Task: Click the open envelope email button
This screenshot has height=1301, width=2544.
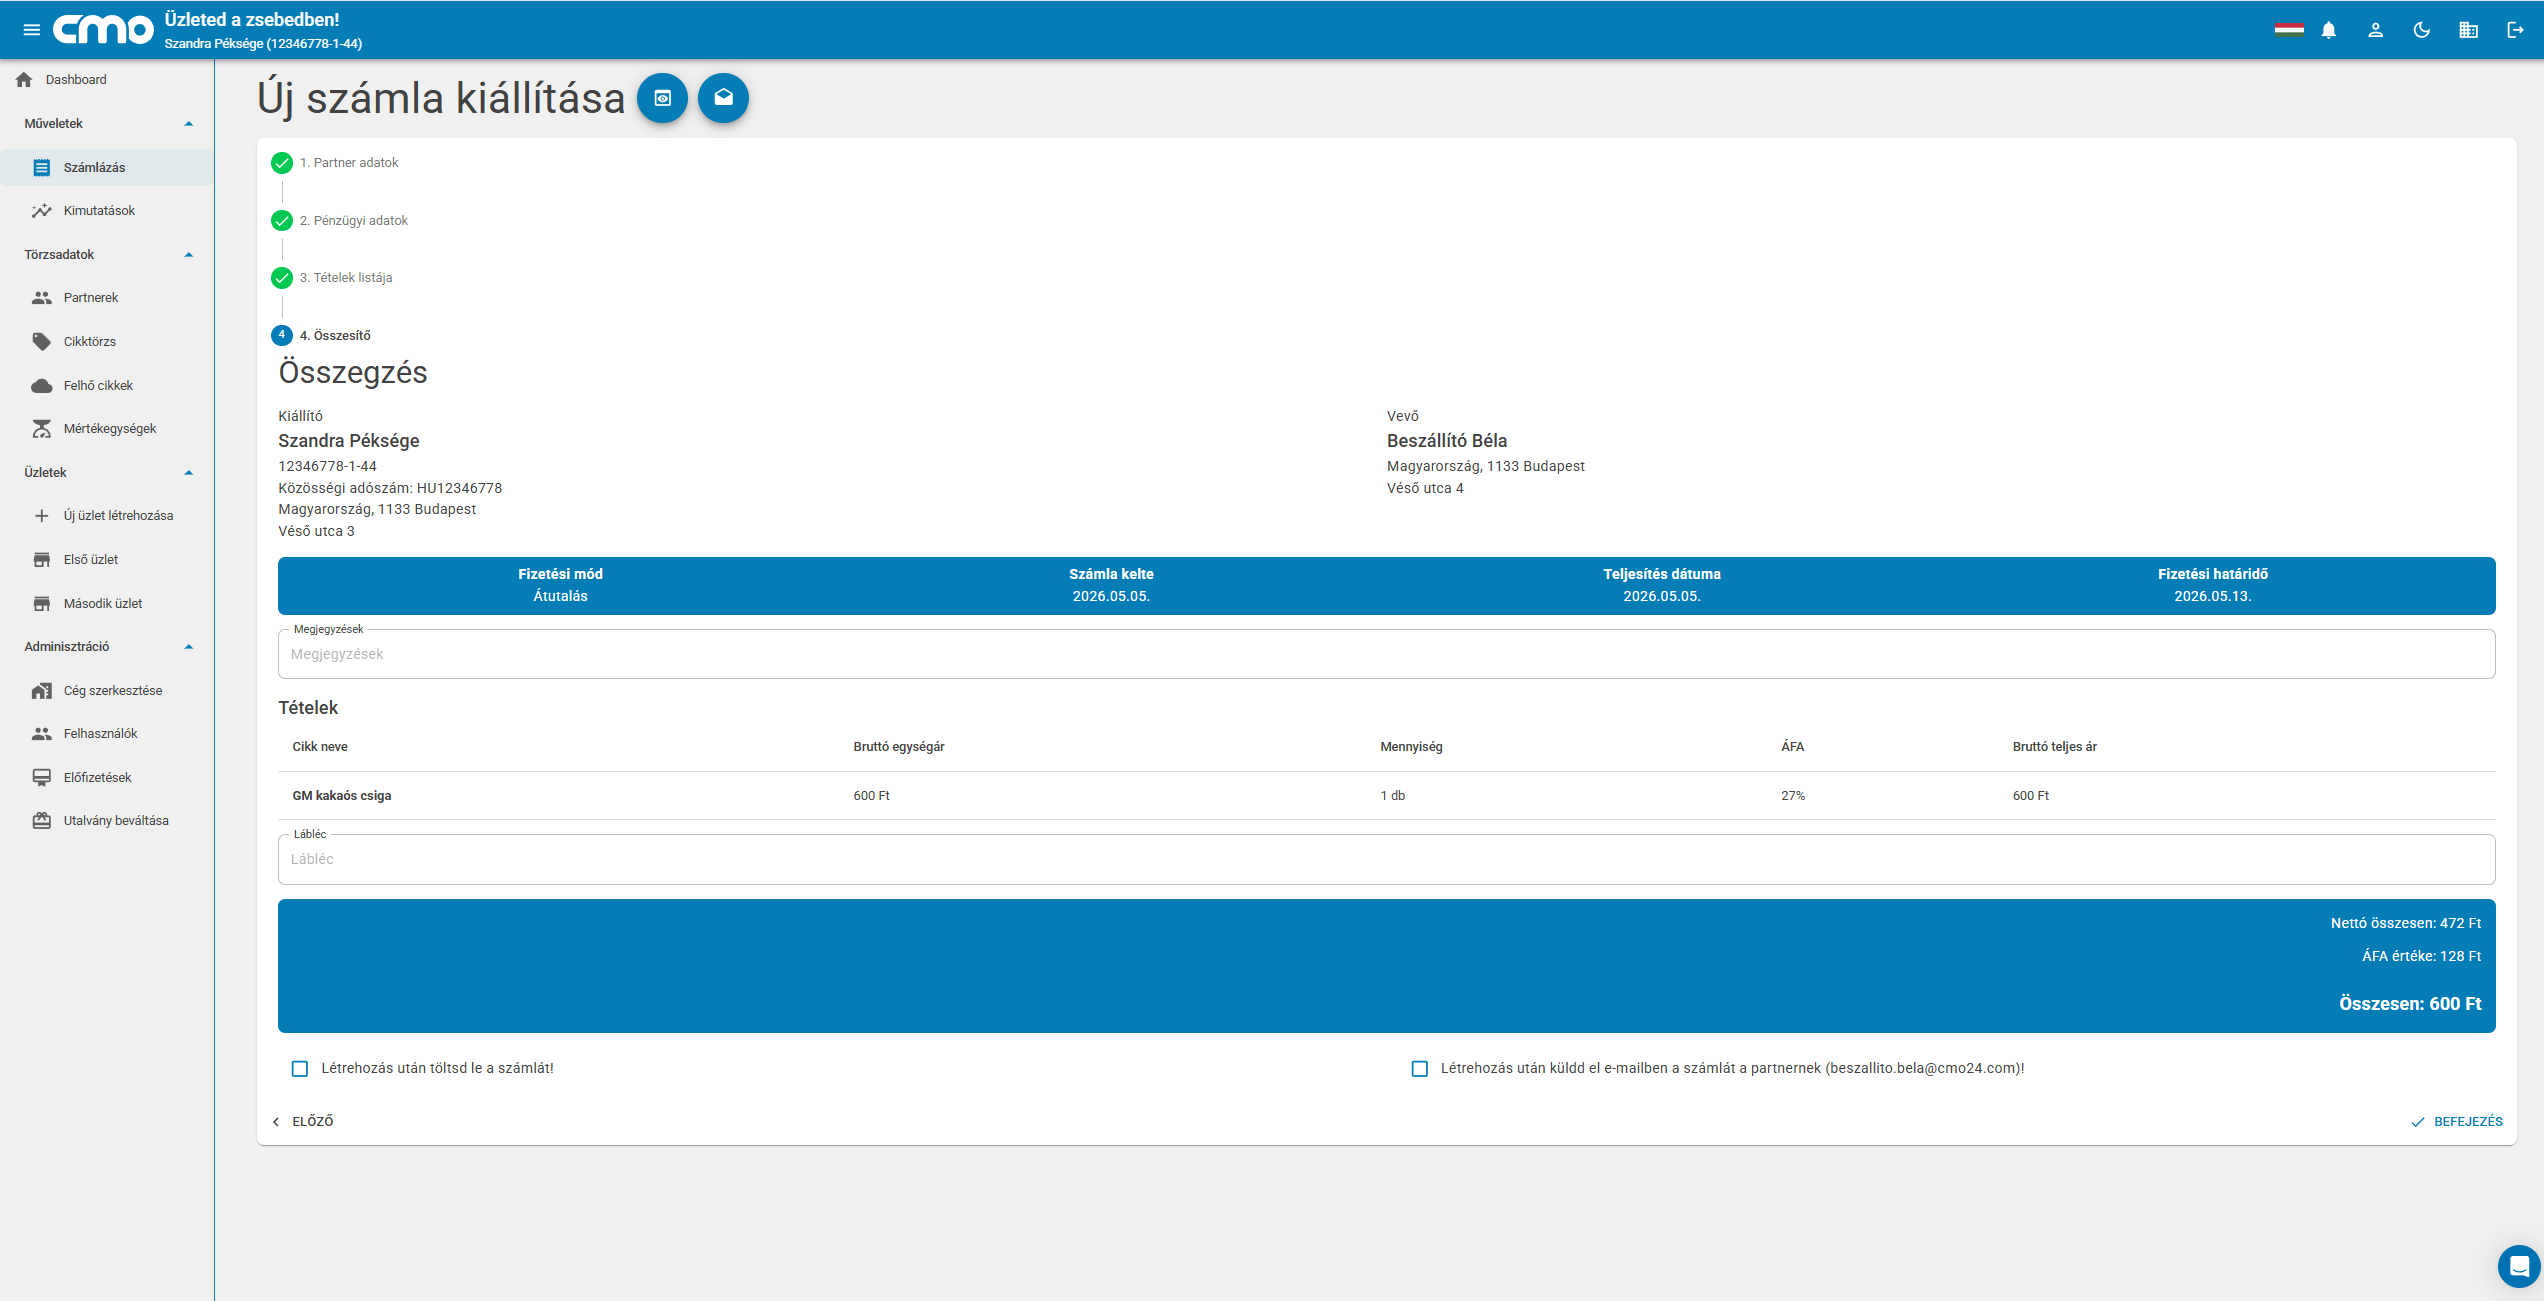Action: [723, 98]
